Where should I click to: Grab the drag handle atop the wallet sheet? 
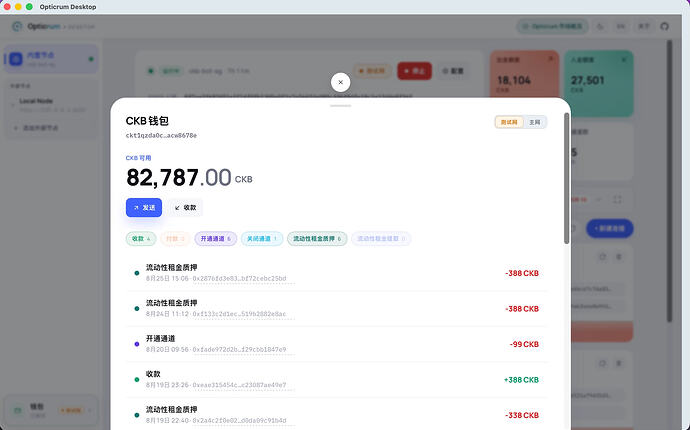[x=341, y=106]
